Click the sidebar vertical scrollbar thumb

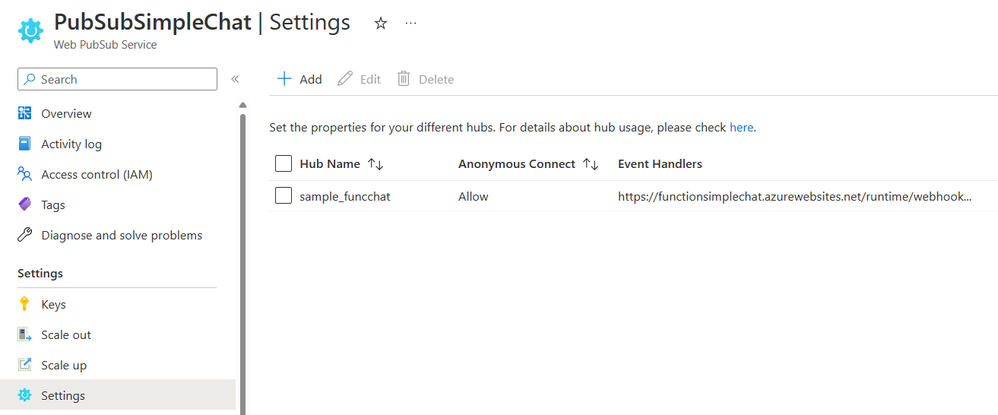coord(242,264)
